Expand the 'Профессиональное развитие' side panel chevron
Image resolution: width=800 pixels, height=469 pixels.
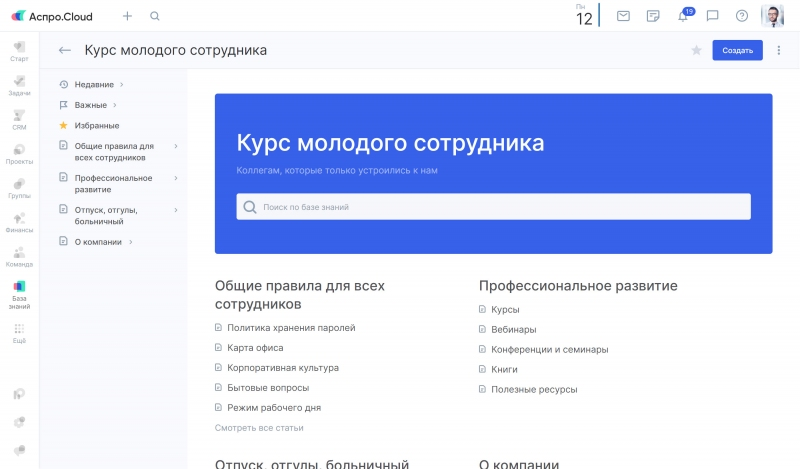(x=176, y=178)
